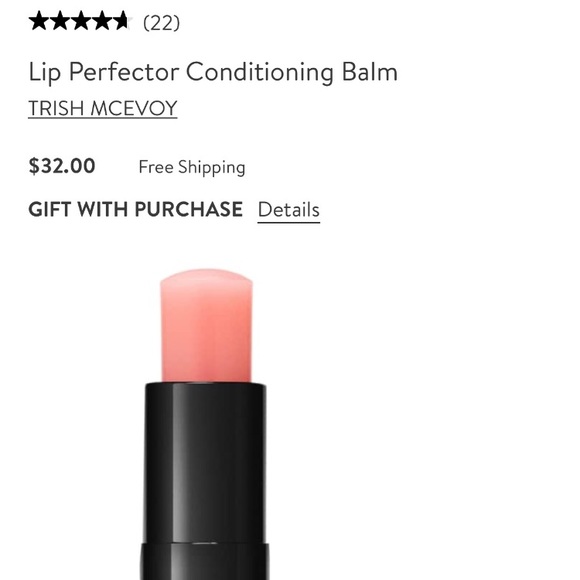Click the Free Shipping label
Viewport: 580px width, 580px height.
pos(192,167)
